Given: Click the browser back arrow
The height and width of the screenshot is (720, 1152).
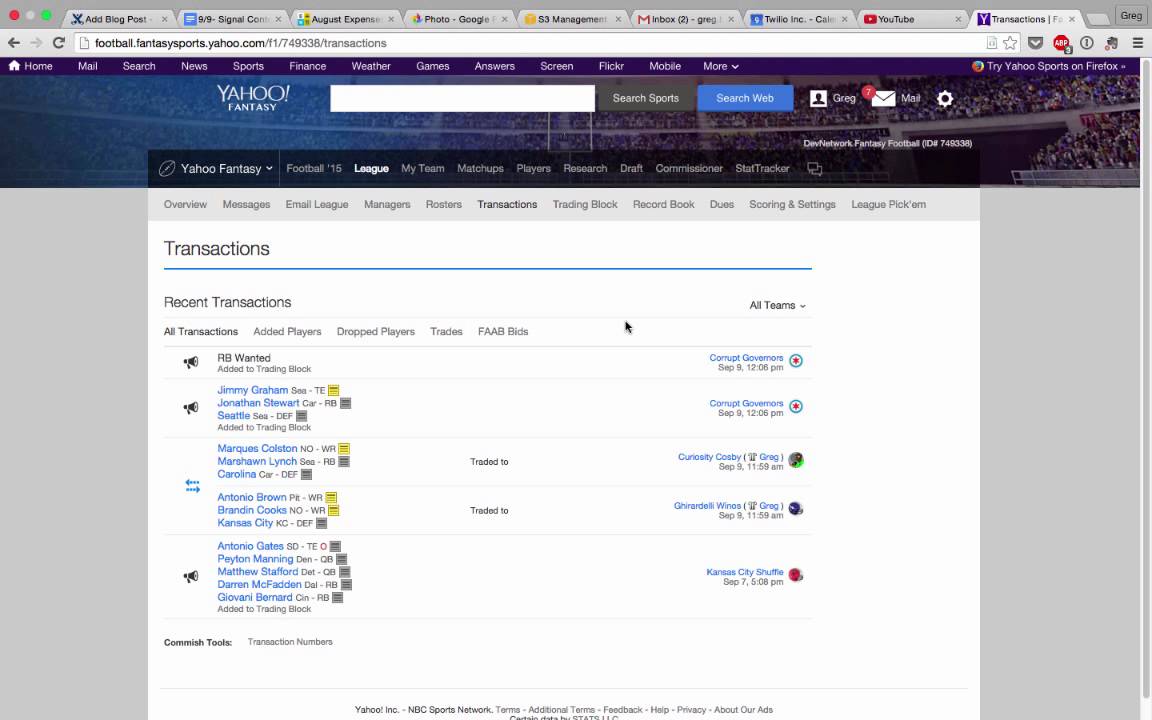Looking at the screenshot, I should [14, 43].
